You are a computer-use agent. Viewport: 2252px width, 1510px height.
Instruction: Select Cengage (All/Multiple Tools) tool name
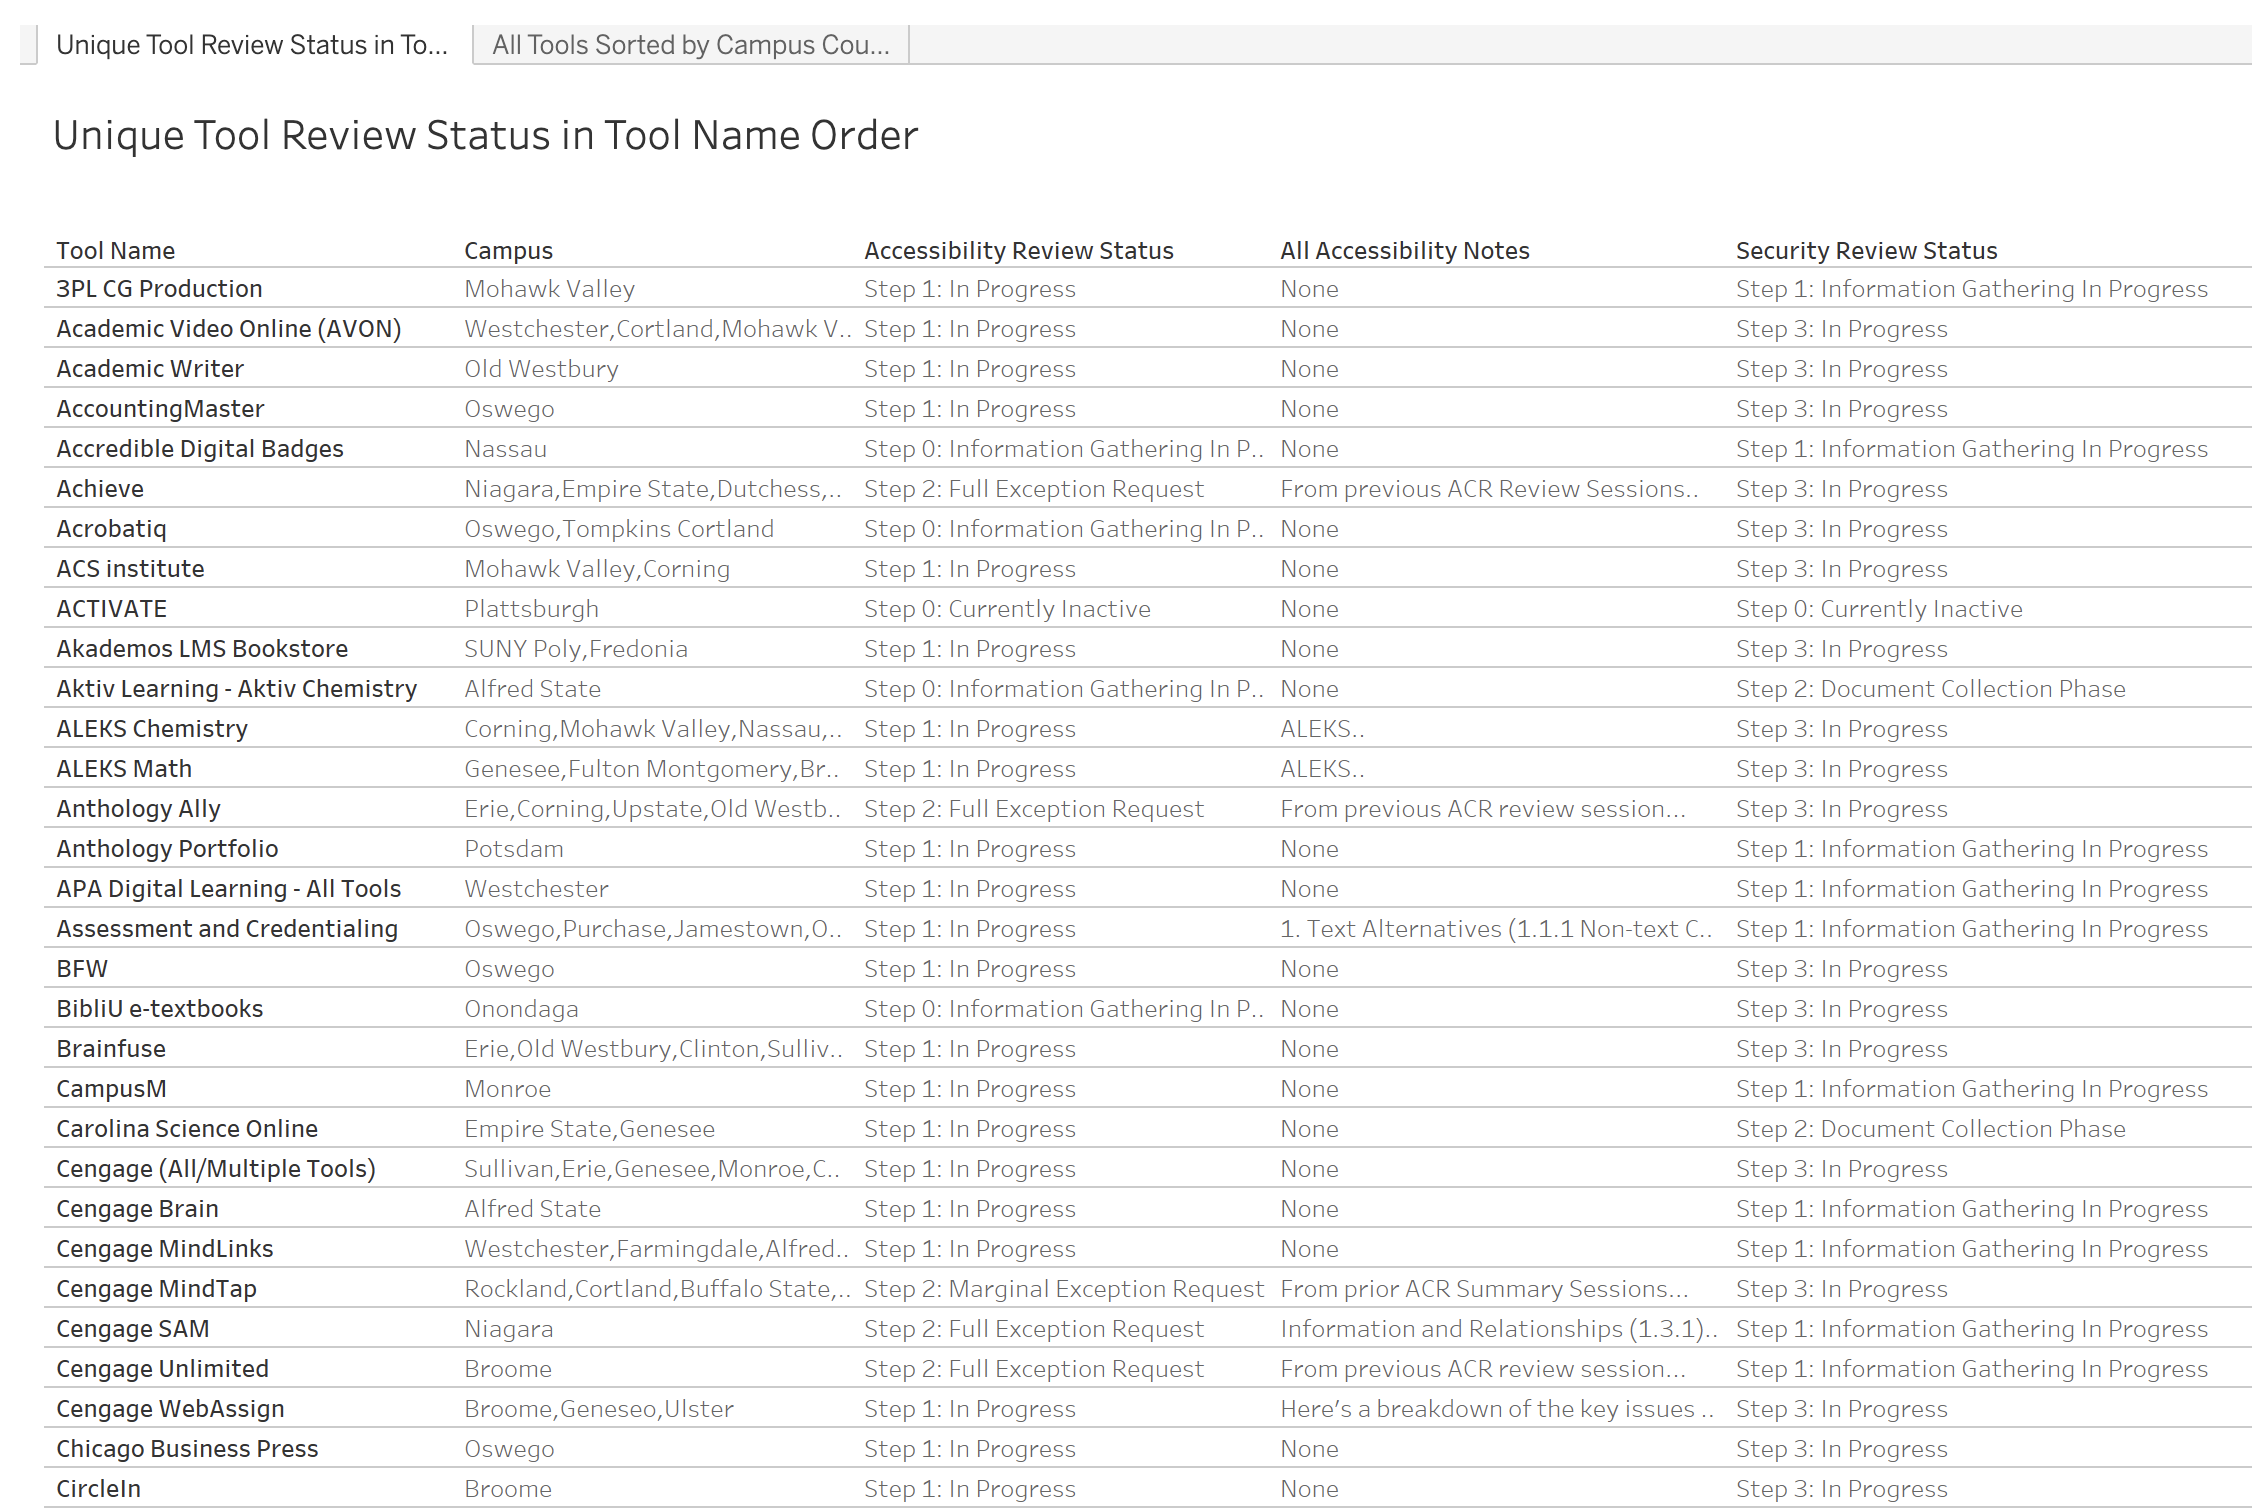[216, 1169]
